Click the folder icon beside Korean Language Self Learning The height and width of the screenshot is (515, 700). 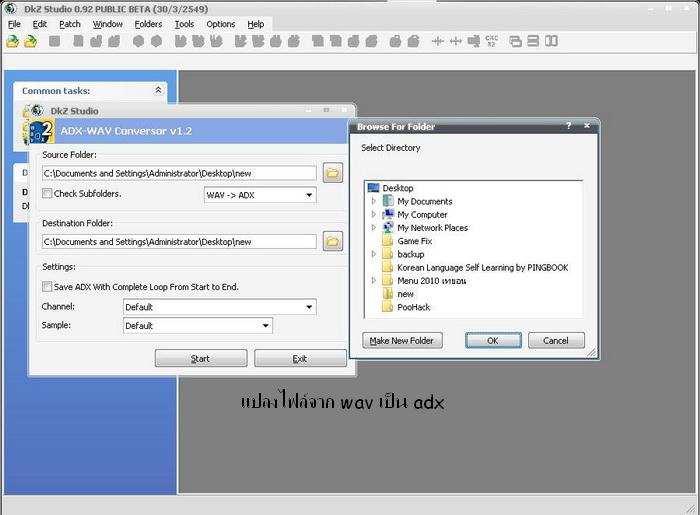[x=388, y=267]
